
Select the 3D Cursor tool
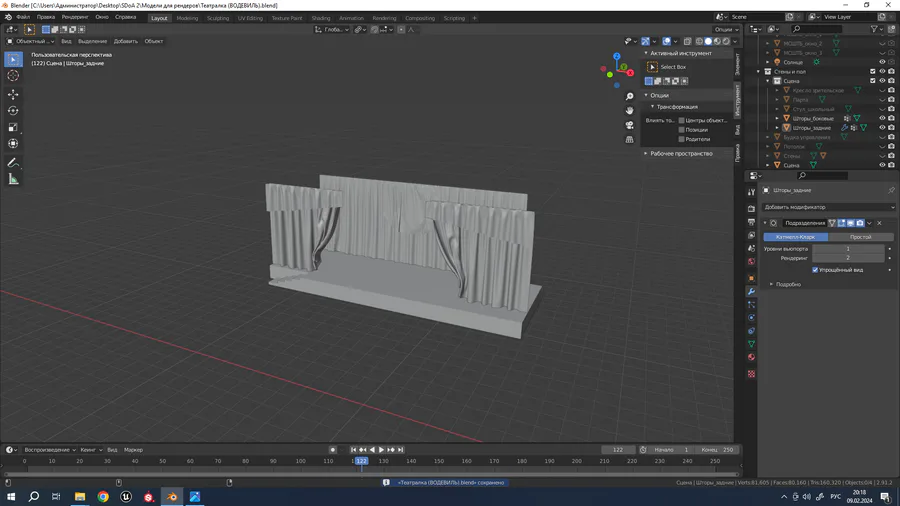[x=13, y=76]
